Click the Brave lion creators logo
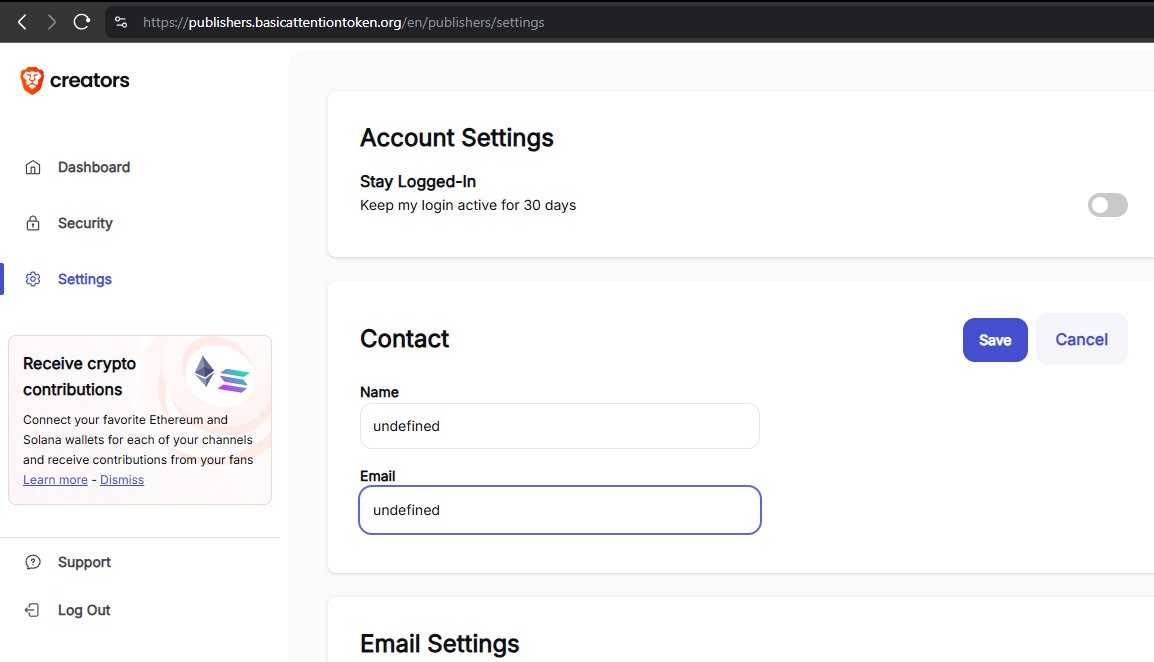The image size is (1154, 662). point(75,80)
